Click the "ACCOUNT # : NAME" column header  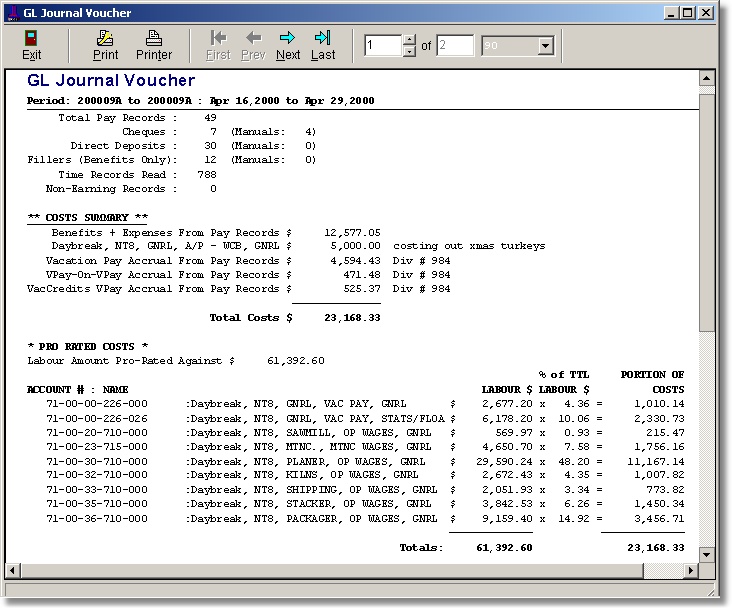(x=77, y=389)
